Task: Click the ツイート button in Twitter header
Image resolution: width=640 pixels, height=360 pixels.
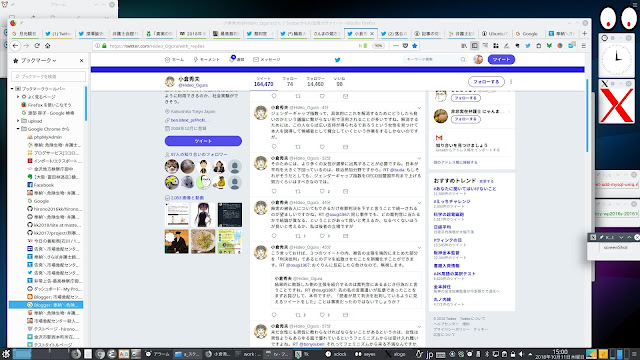Action: [x=501, y=60]
